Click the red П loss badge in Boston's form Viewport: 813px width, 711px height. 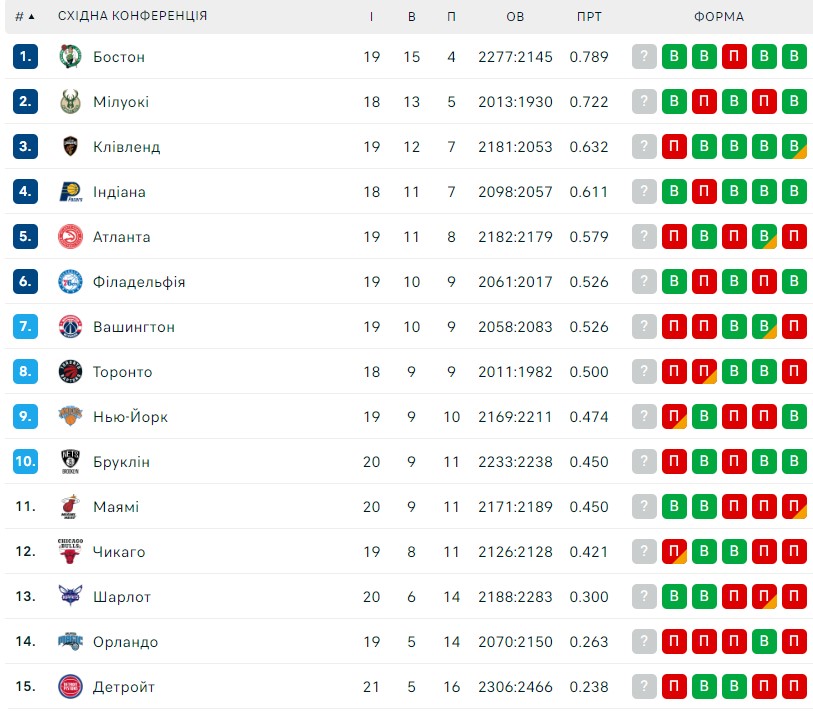click(734, 57)
